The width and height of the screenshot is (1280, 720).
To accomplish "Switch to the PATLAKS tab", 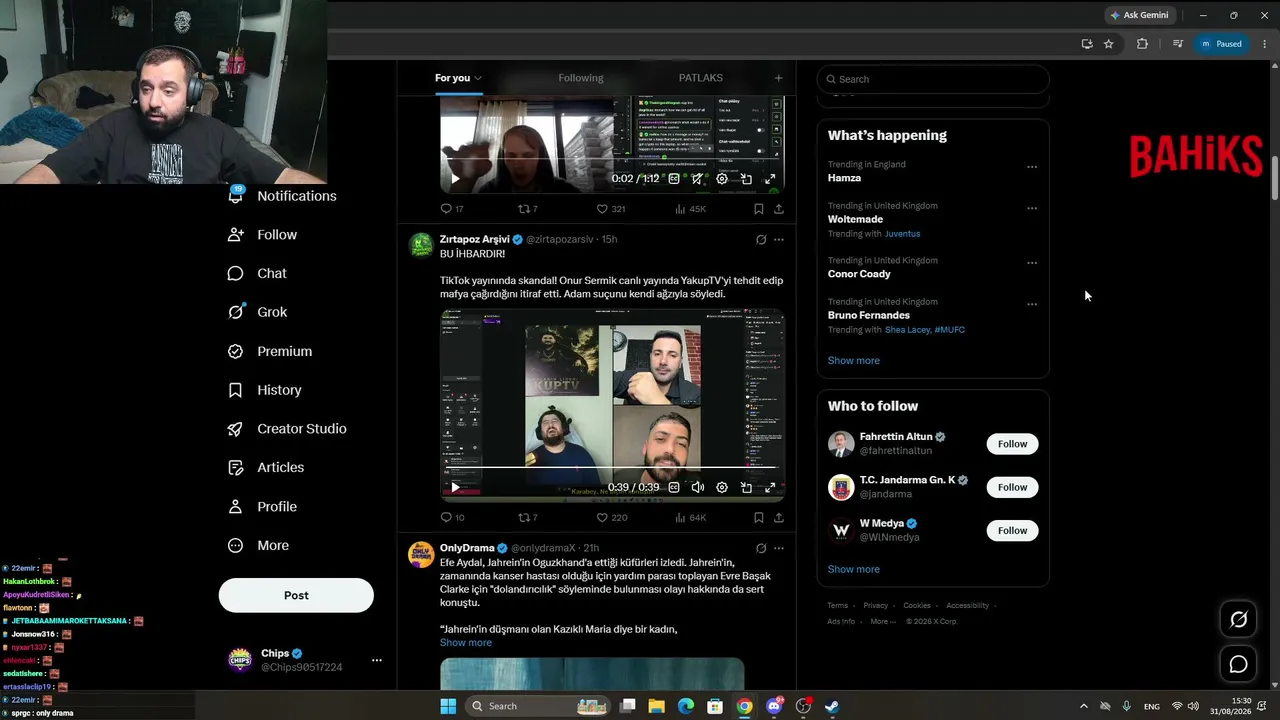I will (x=701, y=78).
